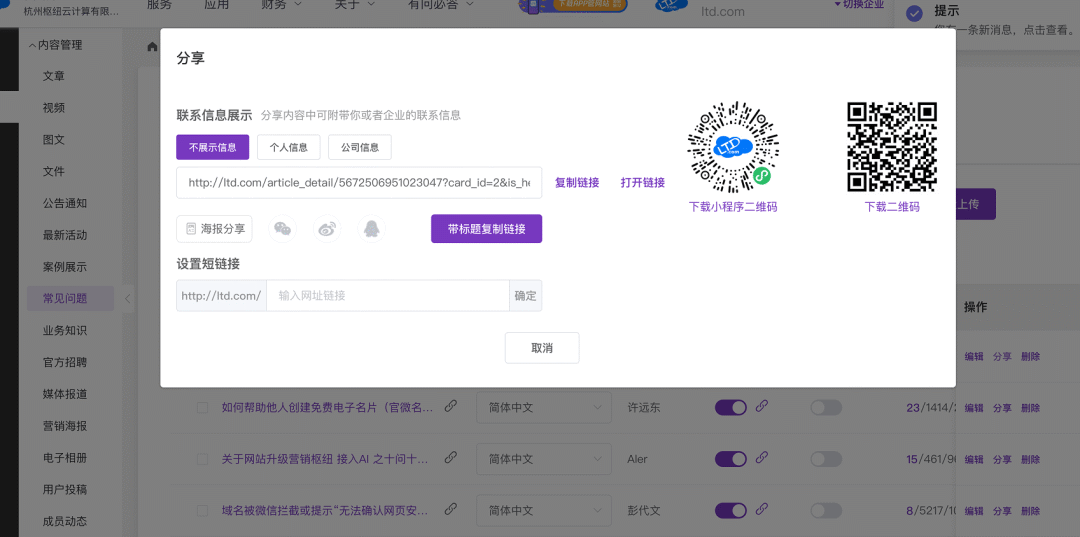The height and width of the screenshot is (537, 1080).
Task: Click 复制链接 link
Action: coord(577,182)
